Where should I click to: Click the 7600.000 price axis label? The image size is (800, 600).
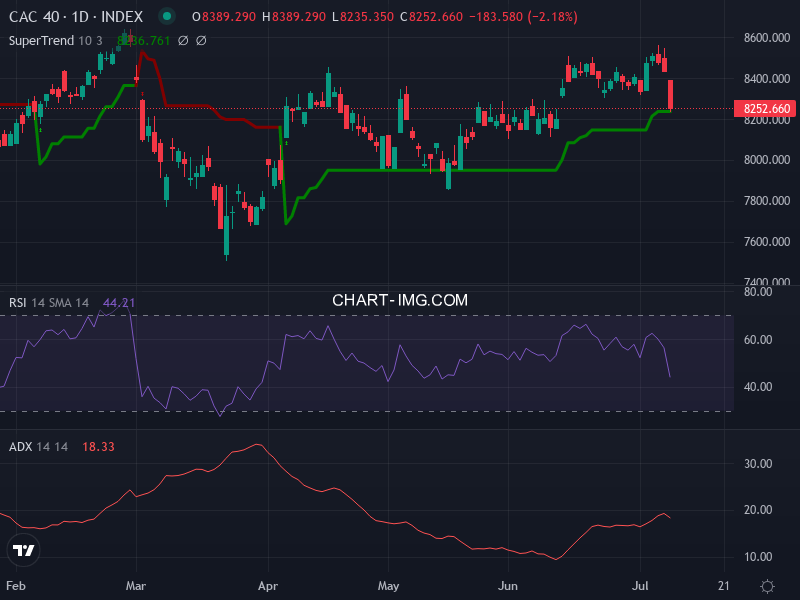click(767, 241)
